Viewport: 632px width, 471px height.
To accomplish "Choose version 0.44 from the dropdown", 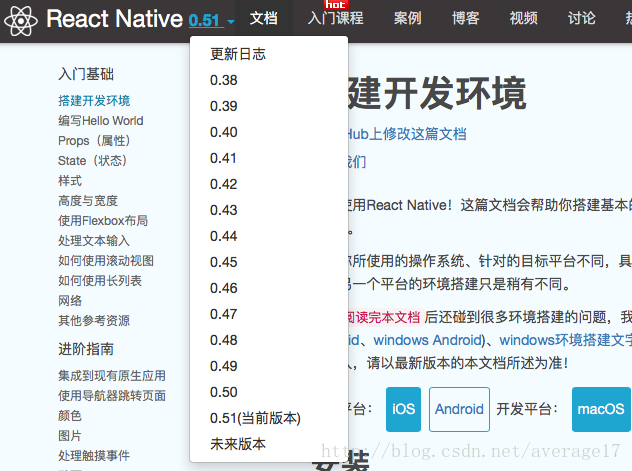I will pyautogui.click(x=224, y=236).
